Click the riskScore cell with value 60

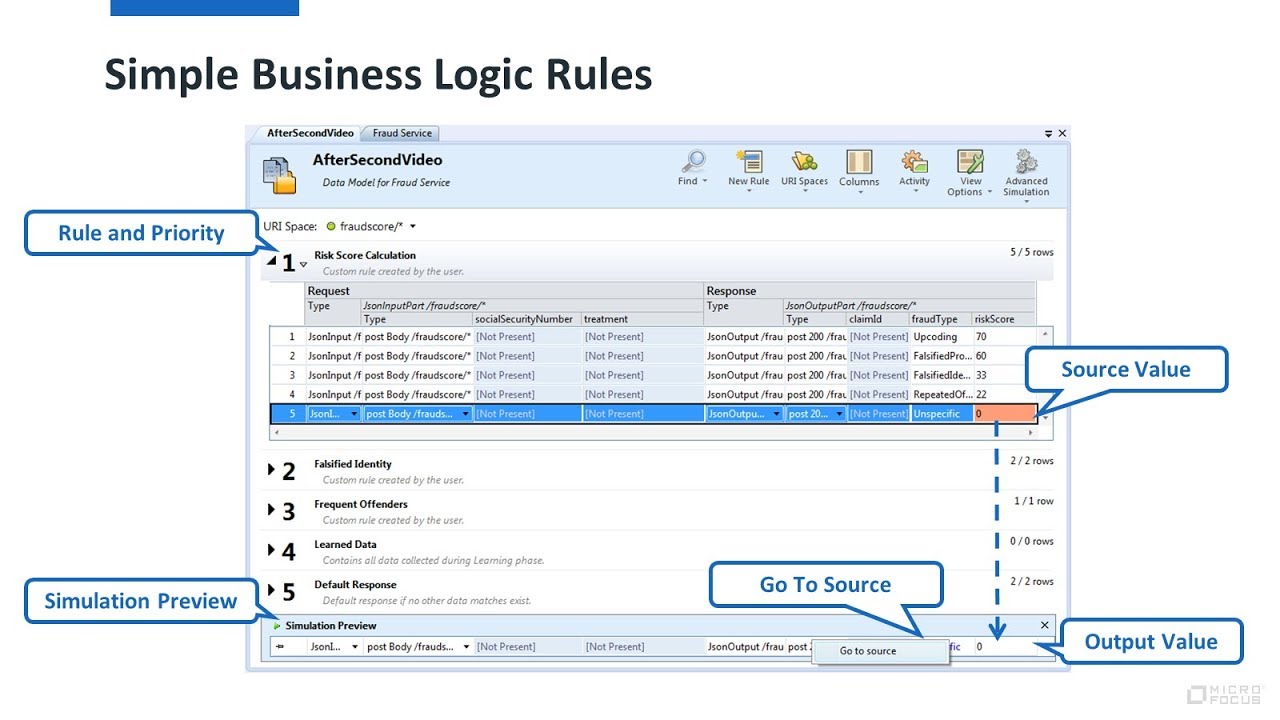[1004, 356]
